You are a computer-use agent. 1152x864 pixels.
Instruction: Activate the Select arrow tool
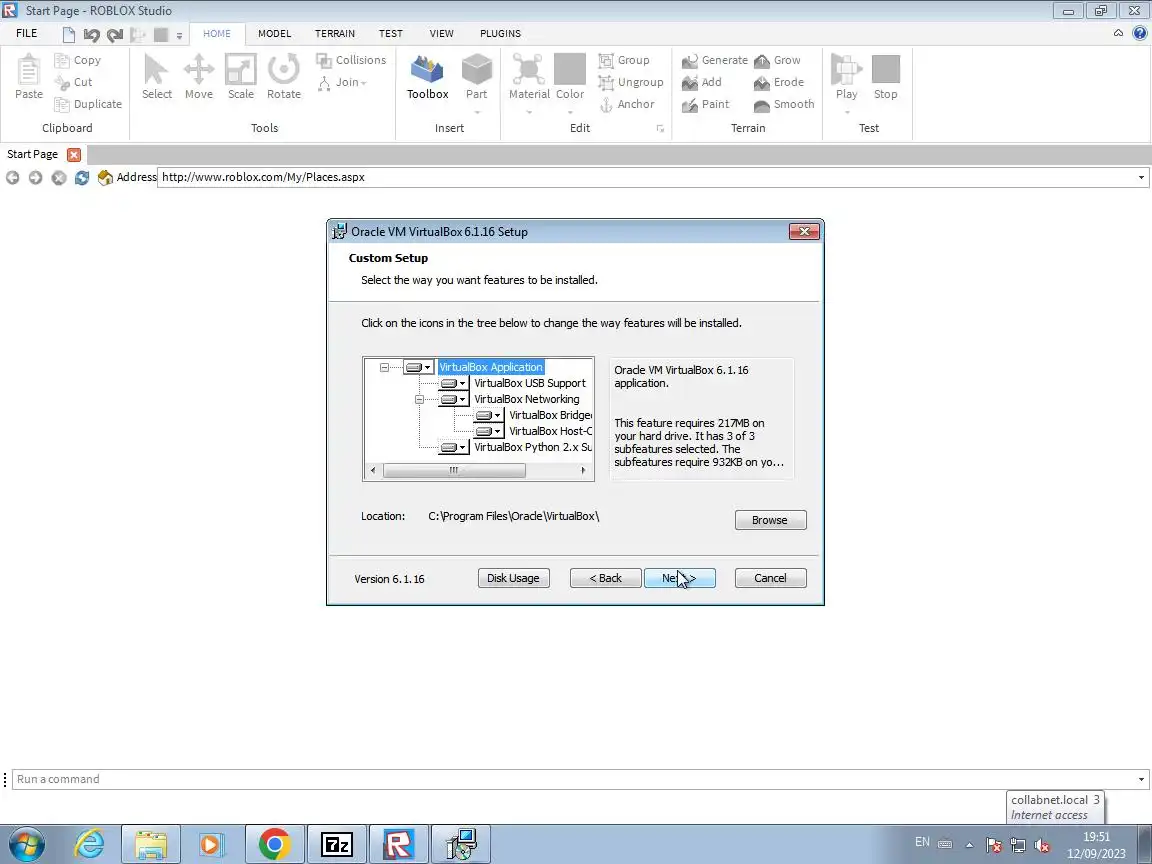point(156,76)
